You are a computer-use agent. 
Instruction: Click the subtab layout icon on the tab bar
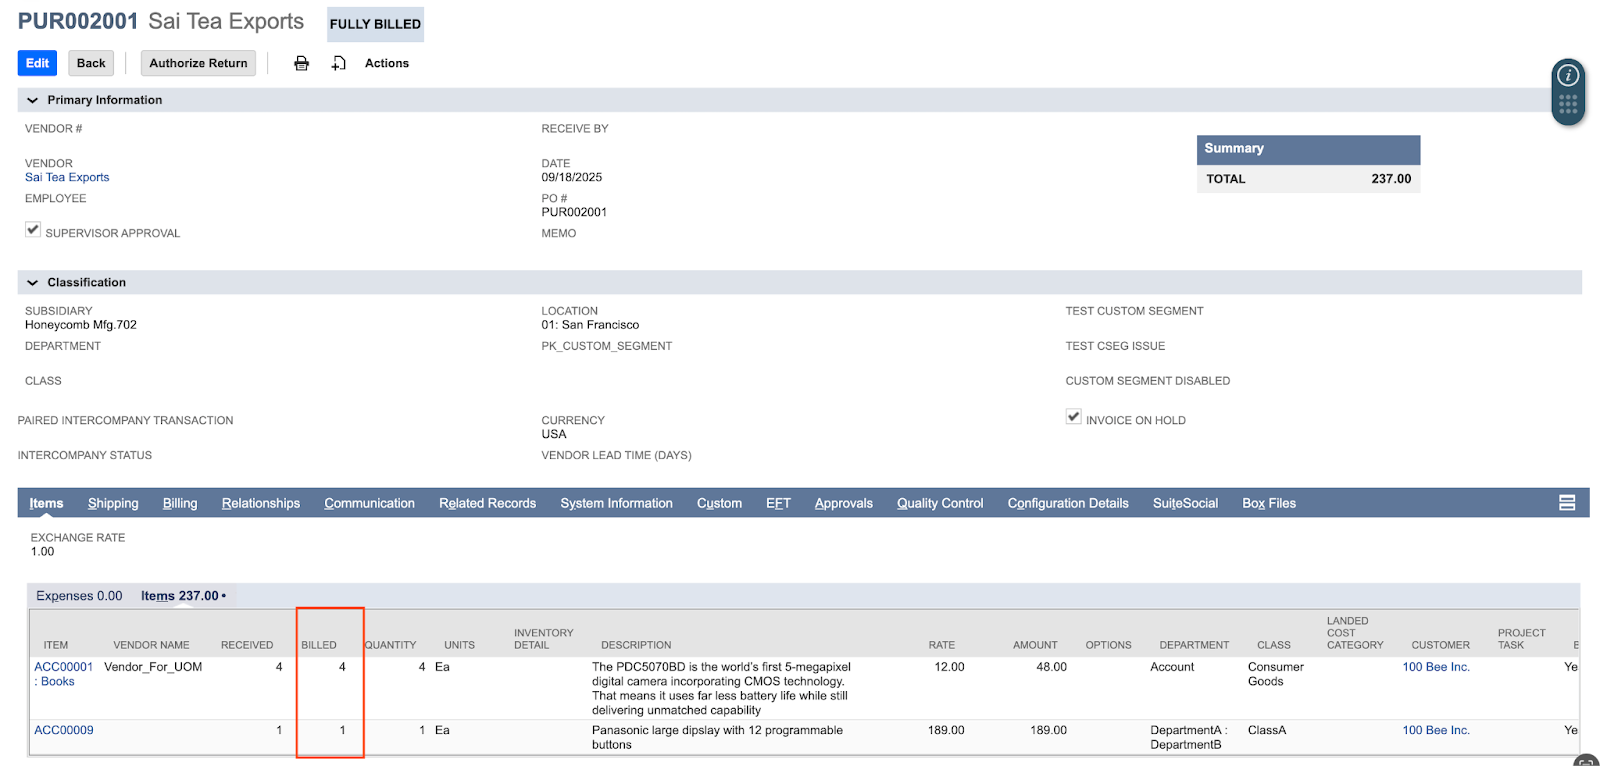(x=1567, y=503)
